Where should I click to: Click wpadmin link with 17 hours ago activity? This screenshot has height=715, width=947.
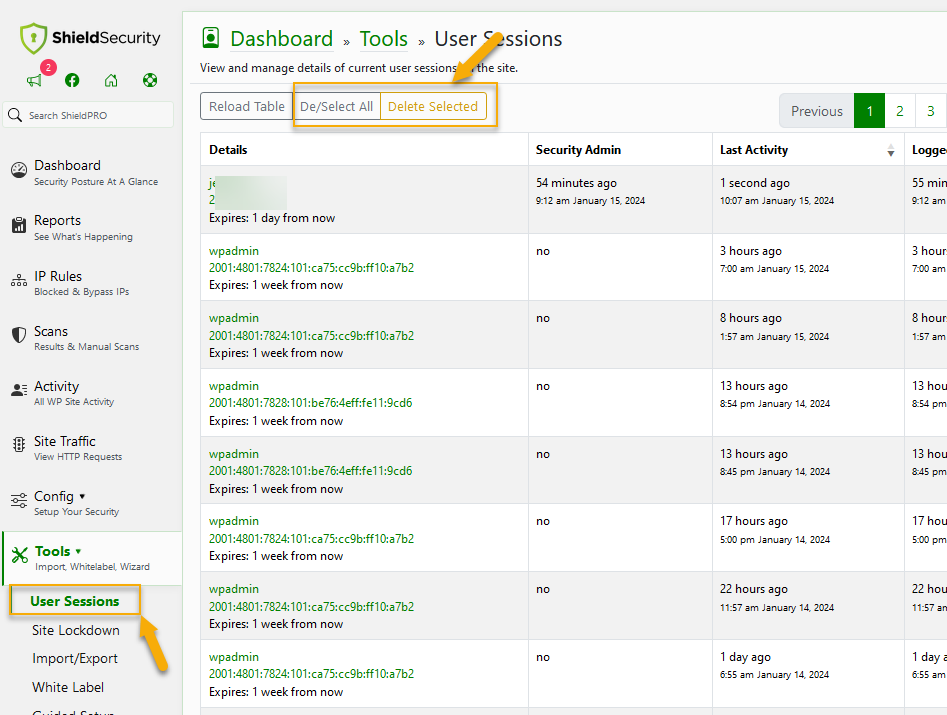click(234, 521)
